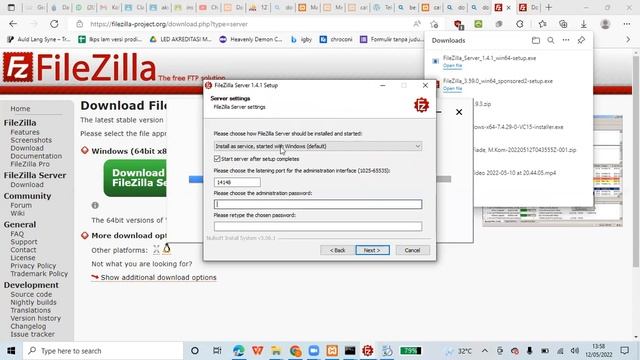The width and height of the screenshot is (640, 360).
Task: Click the Linux penguin platform icon
Action: pos(167,249)
